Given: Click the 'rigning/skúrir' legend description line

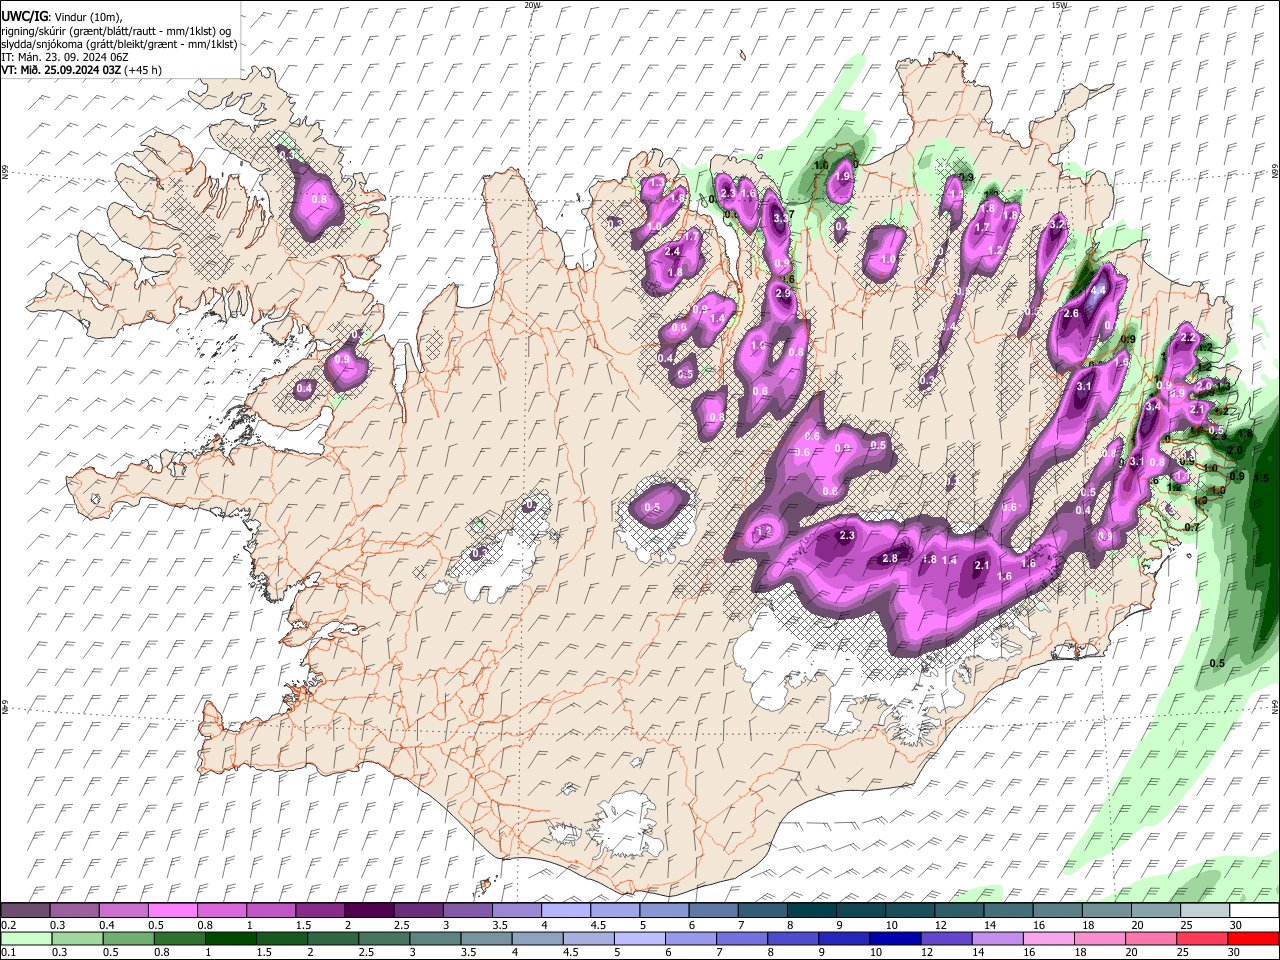Looking at the screenshot, I should 117,31.
